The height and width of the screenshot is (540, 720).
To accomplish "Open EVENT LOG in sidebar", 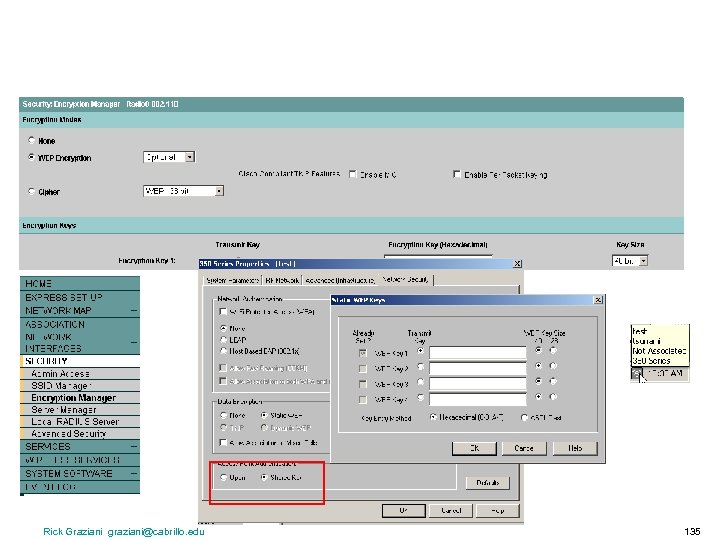I will pos(80,487).
